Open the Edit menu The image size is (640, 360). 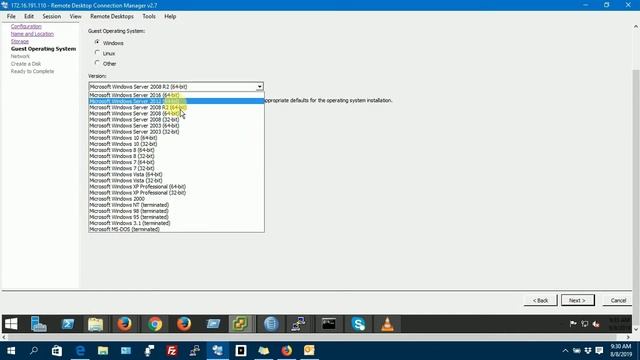coord(29,16)
